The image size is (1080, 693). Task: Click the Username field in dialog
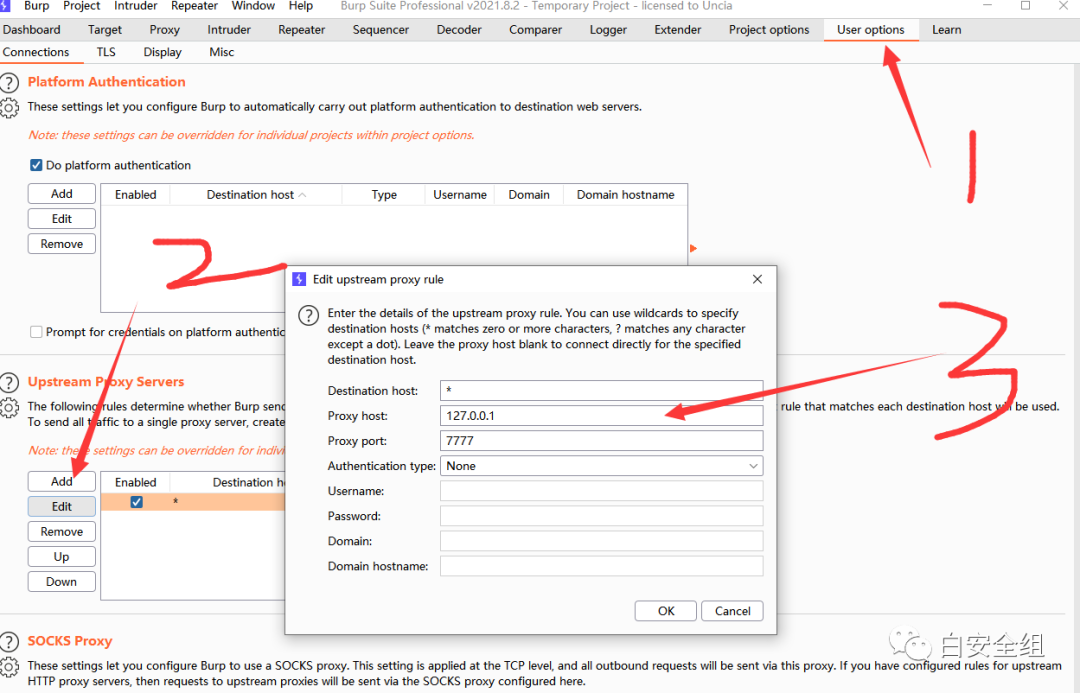click(x=601, y=491)
